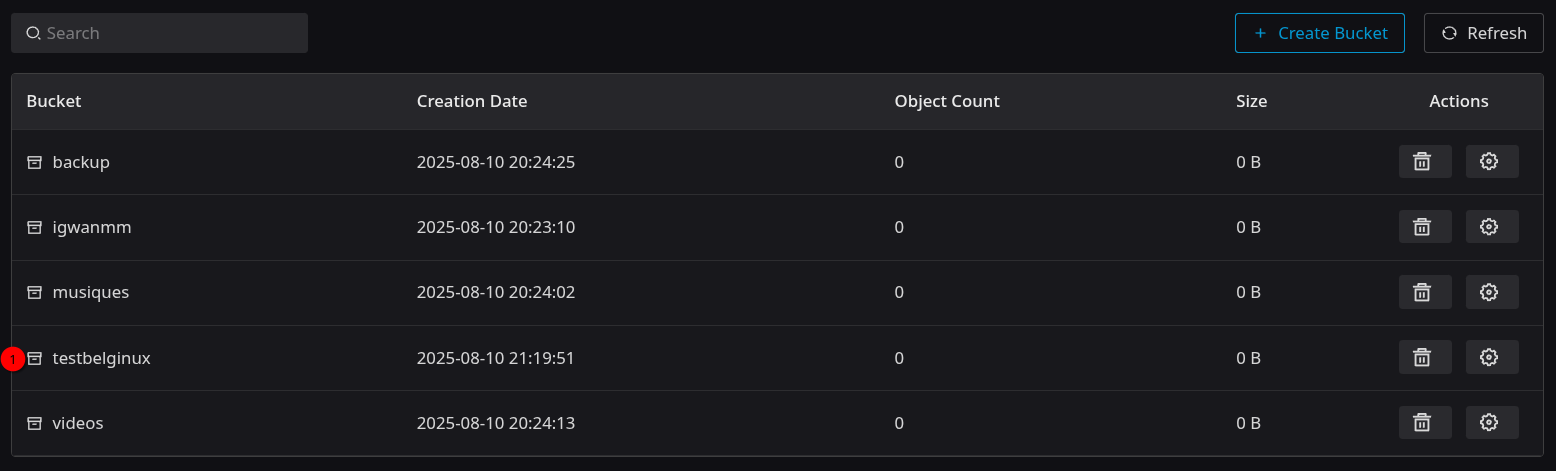Open videos bucket settings gear
This screenshot has width=1556, height=471.
1492,423
